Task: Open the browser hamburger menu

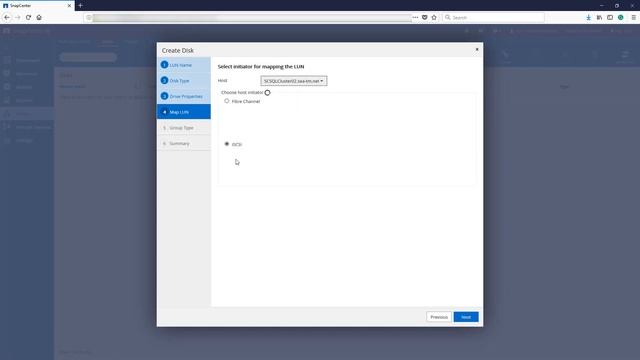Action: pos(633,18)
